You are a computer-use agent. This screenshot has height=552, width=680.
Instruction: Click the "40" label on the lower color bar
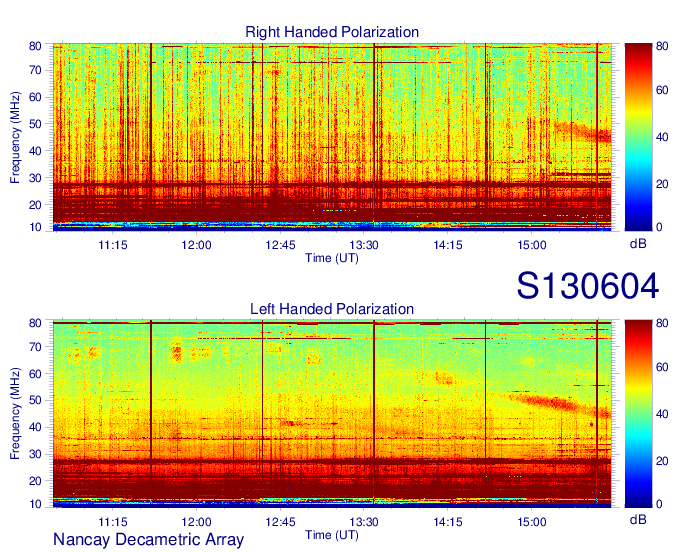662,414
